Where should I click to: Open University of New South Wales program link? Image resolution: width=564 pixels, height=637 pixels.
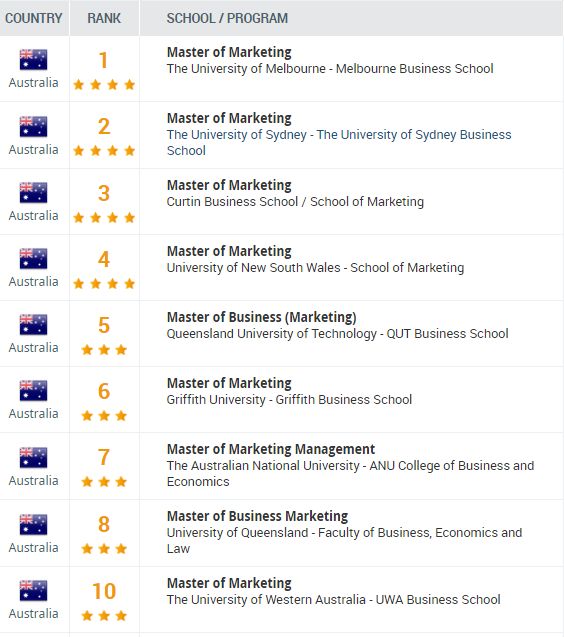pyautogui.click(x=315, y=268)
